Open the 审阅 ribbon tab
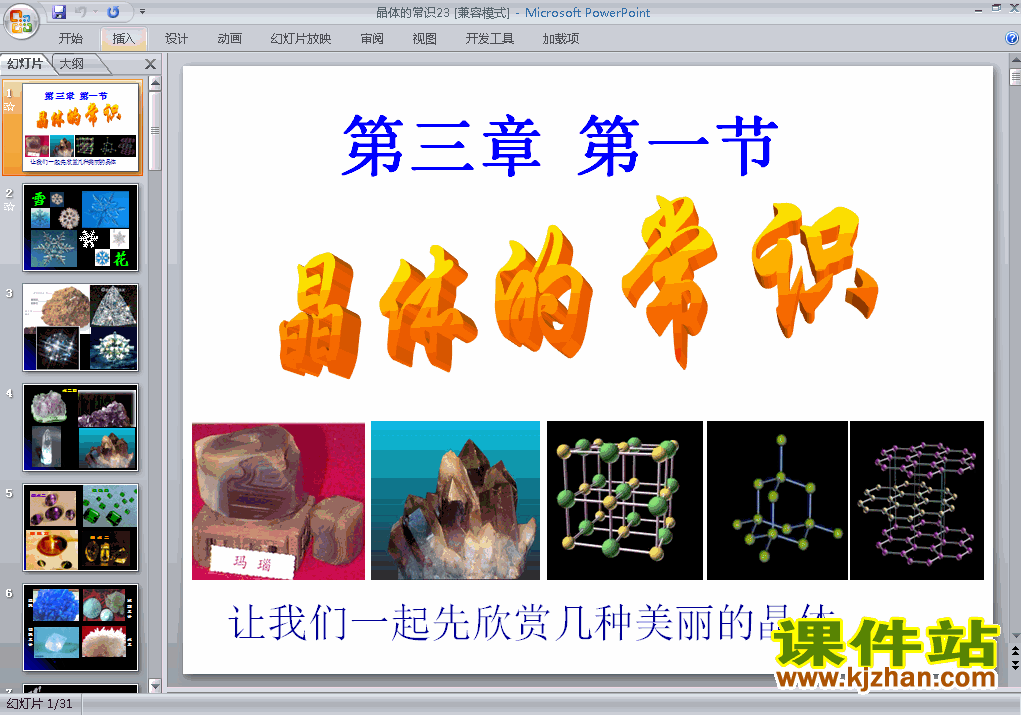Image resolution: width=1021 pixels, height=715 pixels. pos(372,38)
